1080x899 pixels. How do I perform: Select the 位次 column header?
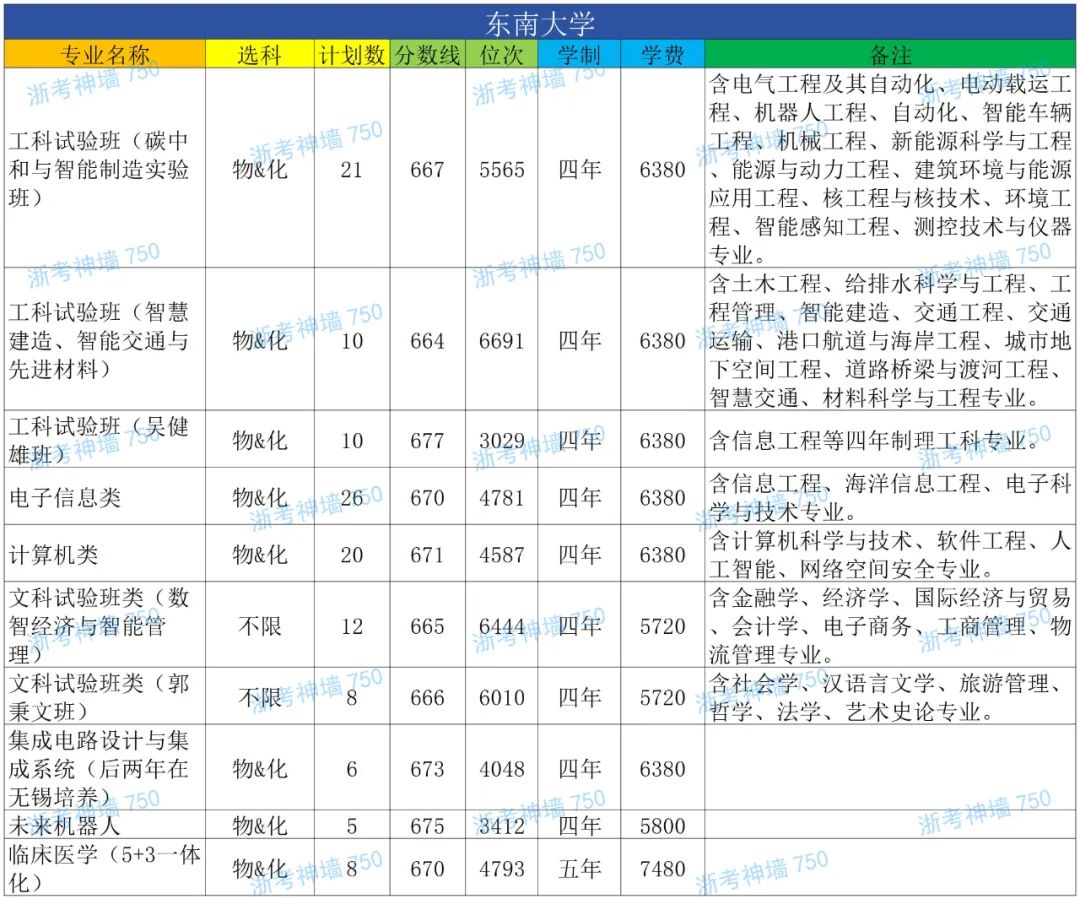(x=501, y=54)
